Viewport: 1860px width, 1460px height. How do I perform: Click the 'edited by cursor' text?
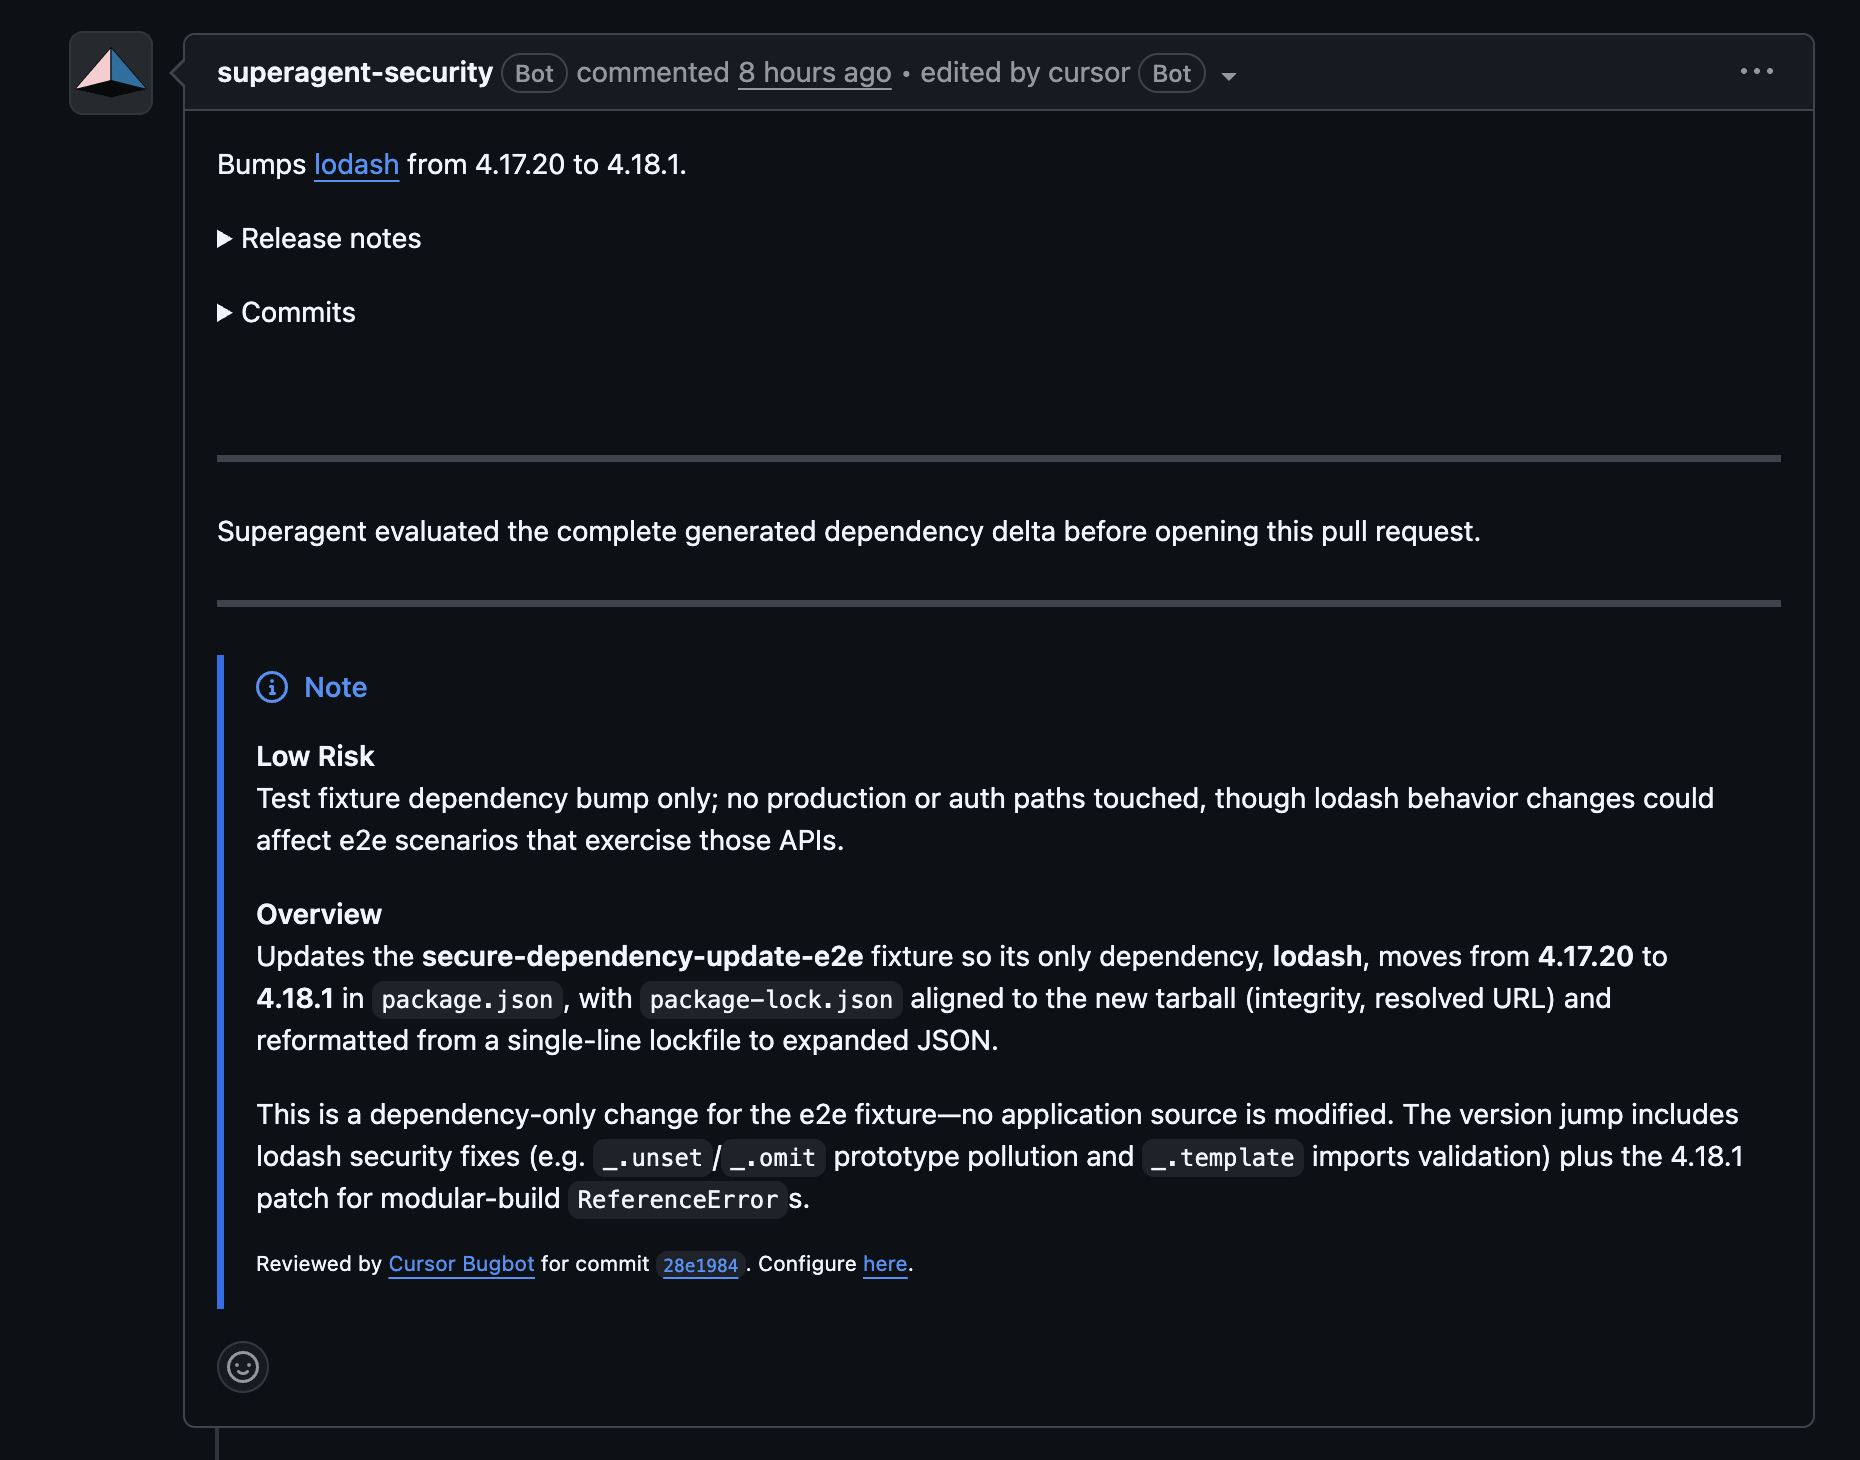(1025, 73)
